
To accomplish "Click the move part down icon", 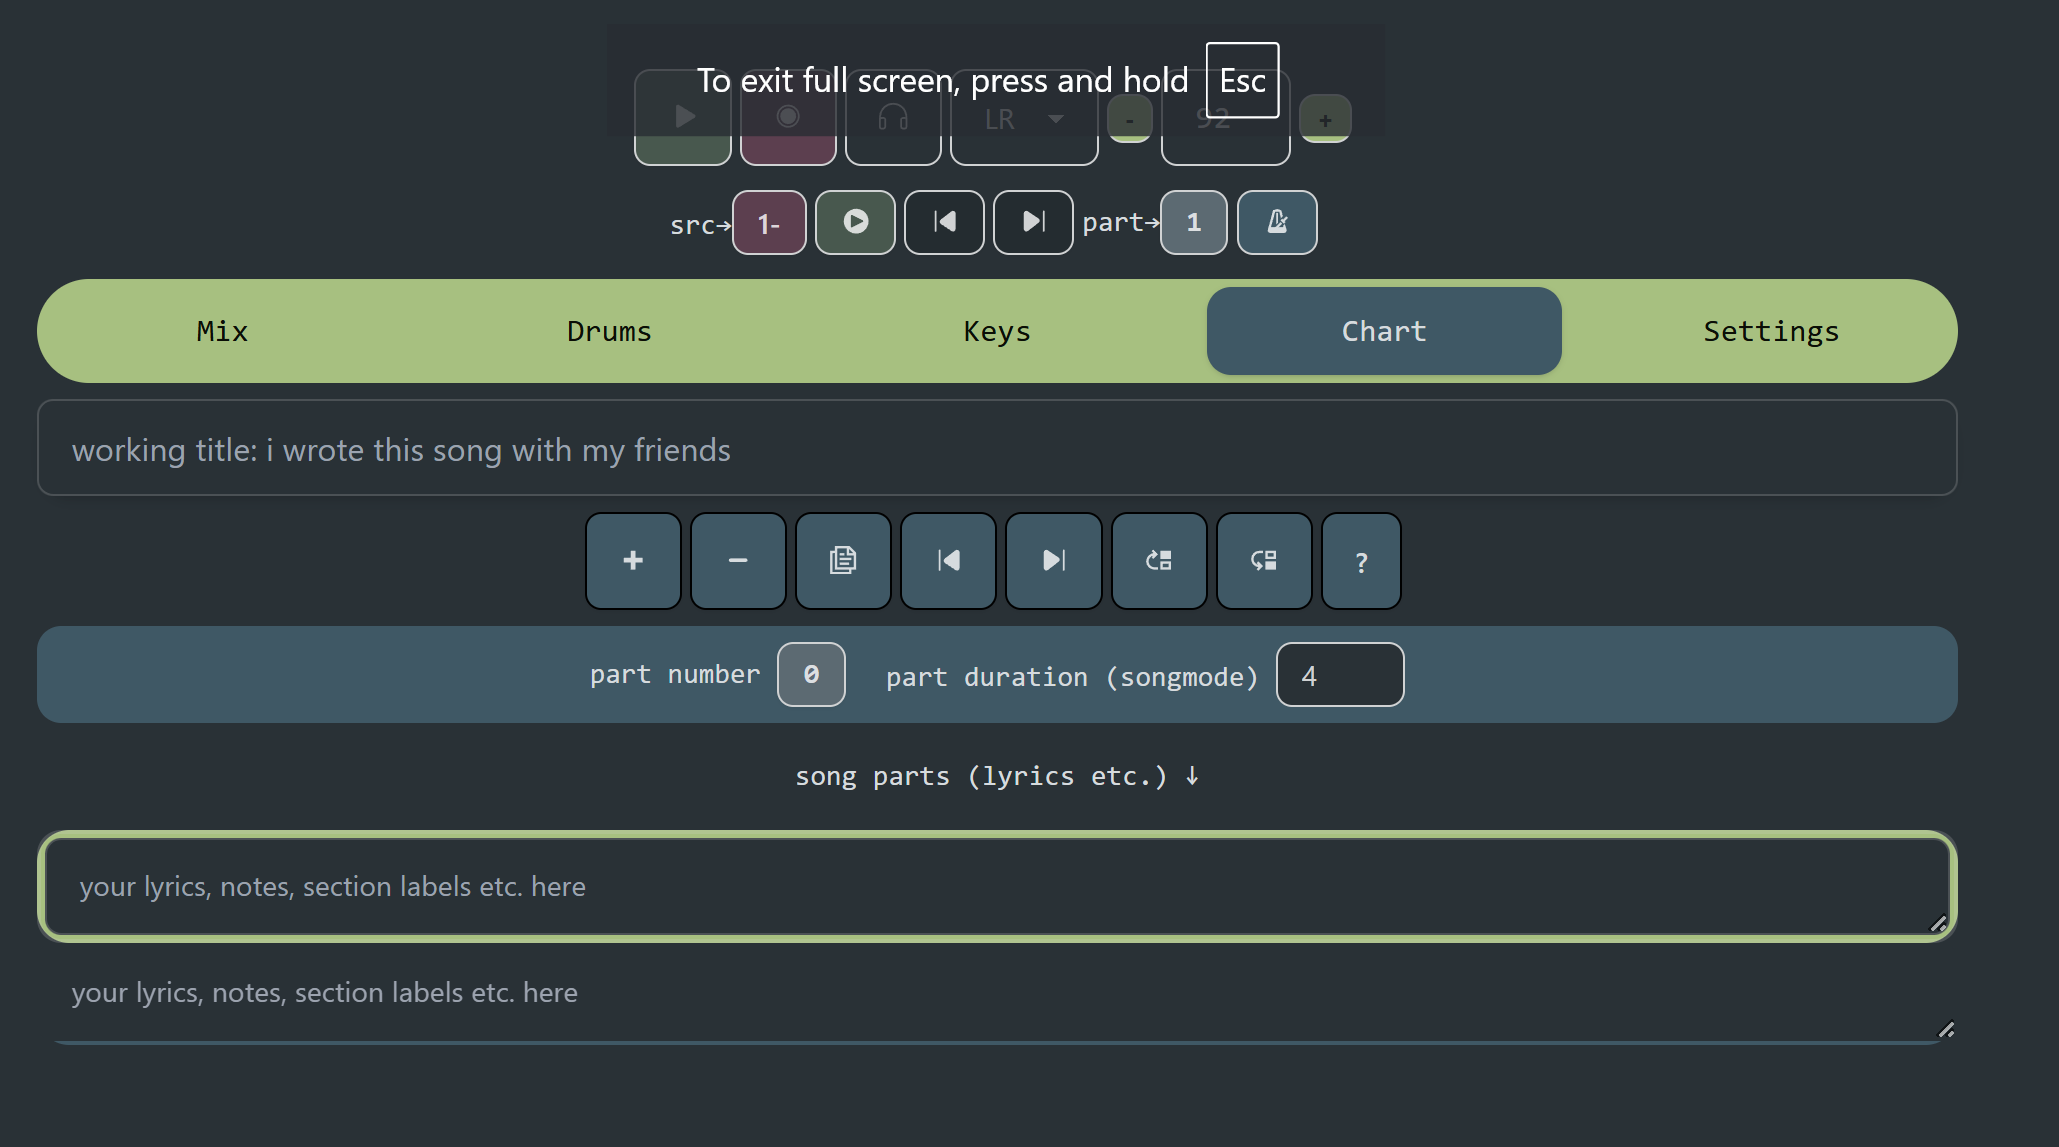I will click(1264, 561).
